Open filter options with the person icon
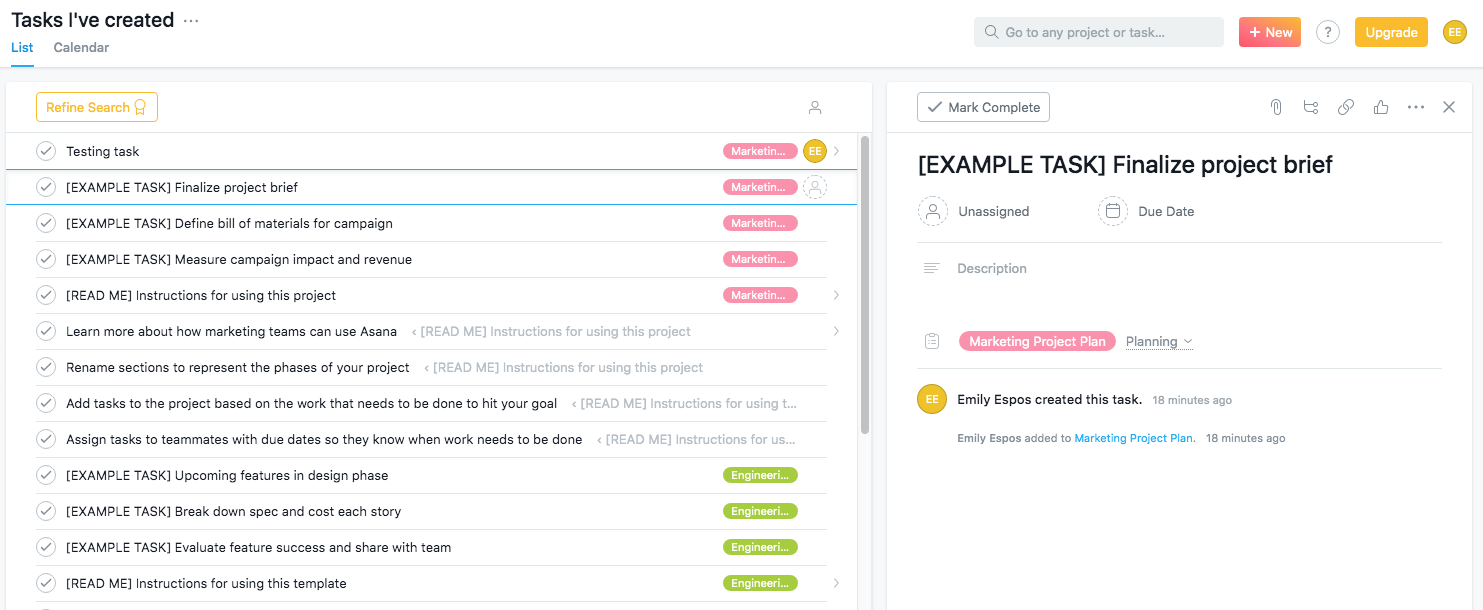Image resolution: width=1483 pixels, height=610 pixels. coord(815,107)
